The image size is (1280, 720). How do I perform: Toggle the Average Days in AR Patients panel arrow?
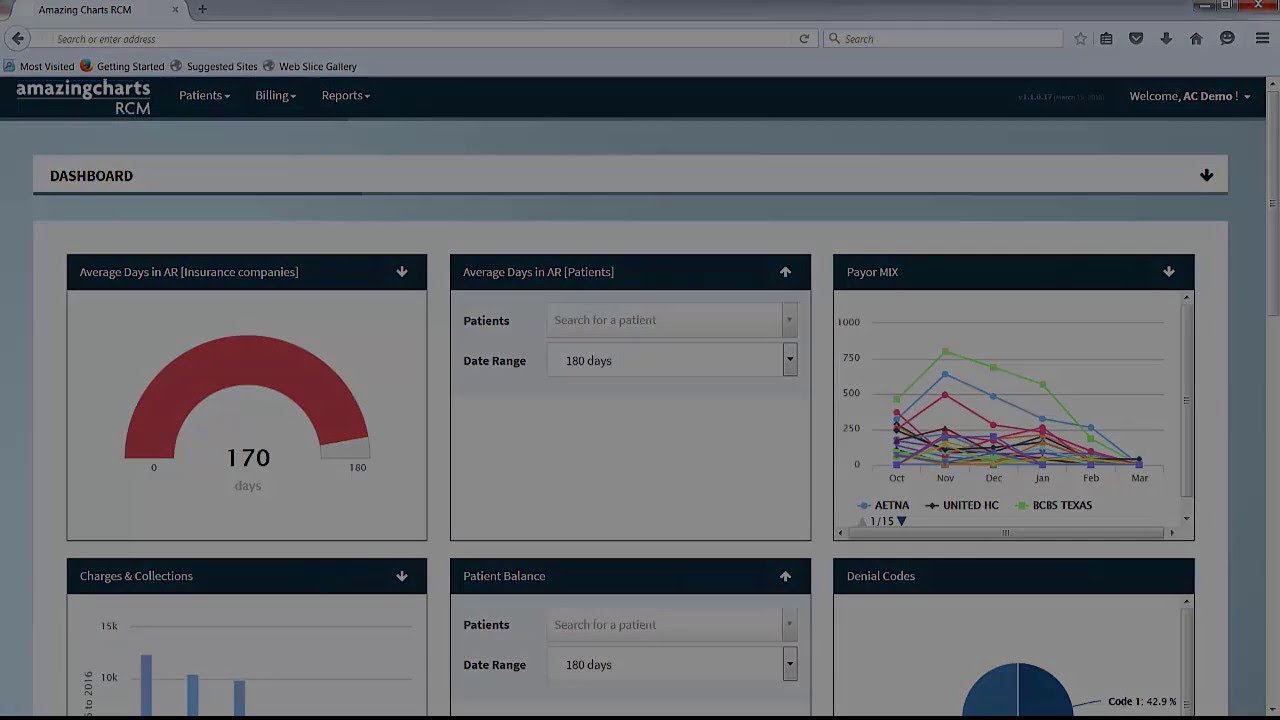tap(785, 272)
